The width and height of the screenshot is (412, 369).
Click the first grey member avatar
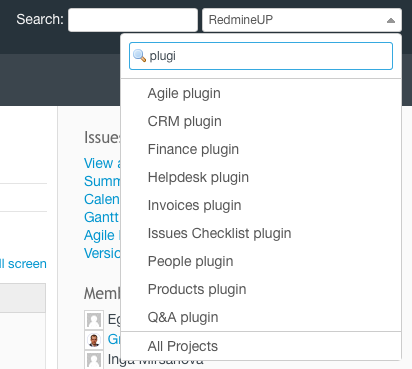click(x=94, y=320)
